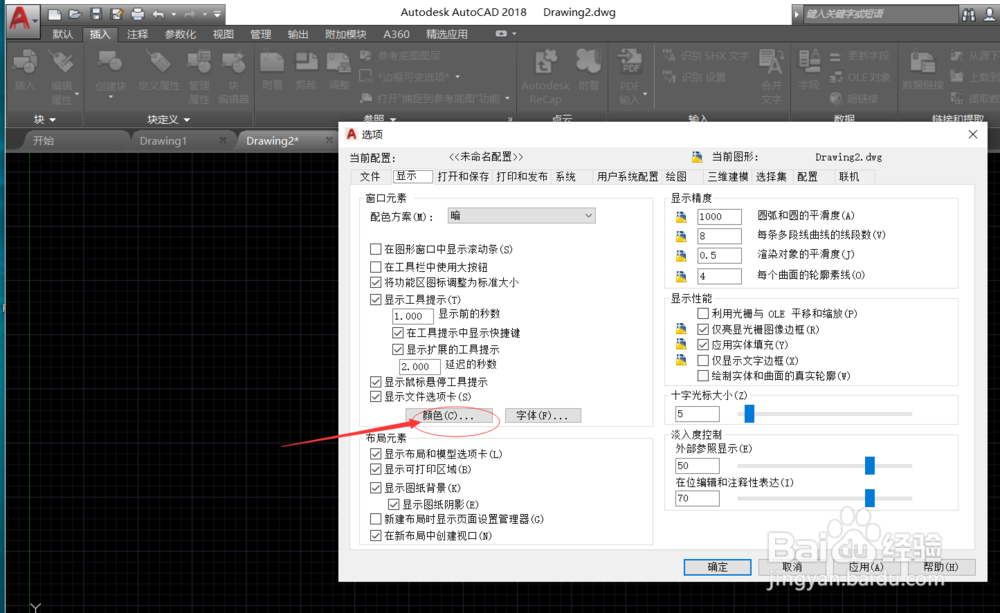This screenshot has height=613, width=1000.
Task: Click the 十字光标大小 slider handle
Action: point(749,413)
